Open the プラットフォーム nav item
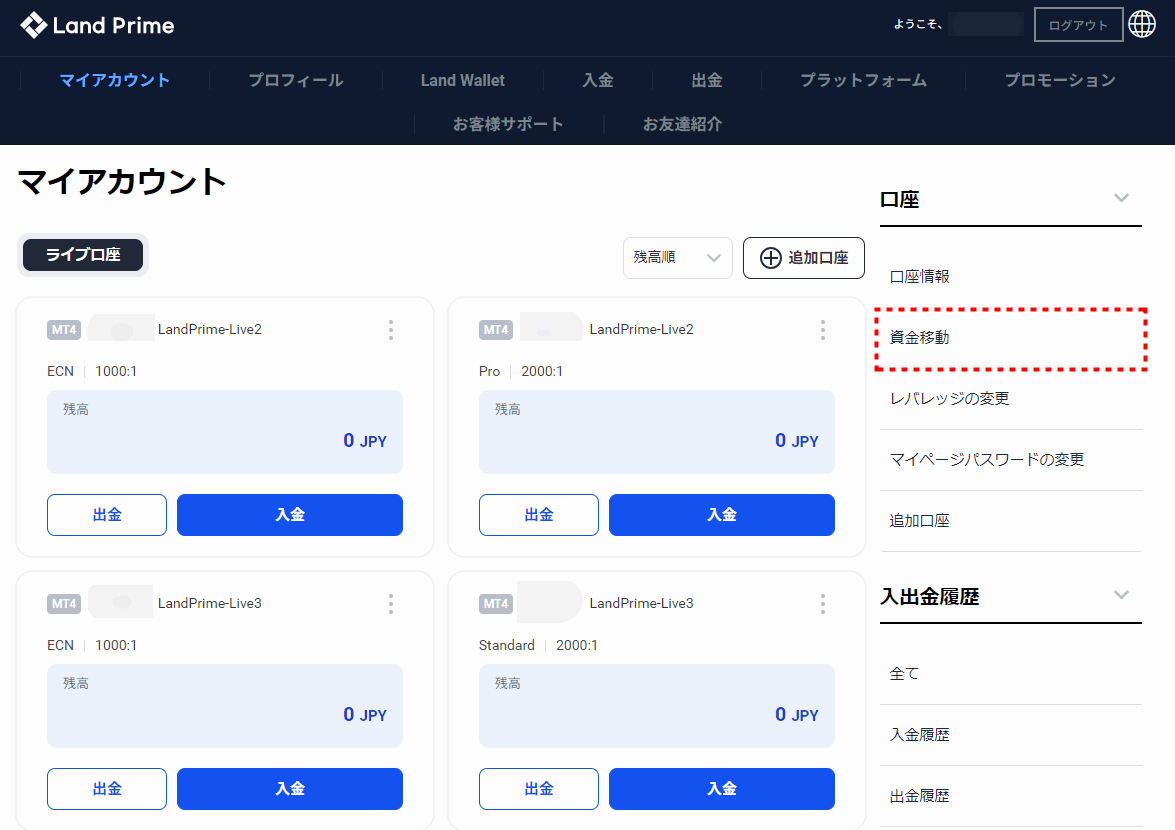Viewport: 1175px width, 830px height. pos(863,80)
